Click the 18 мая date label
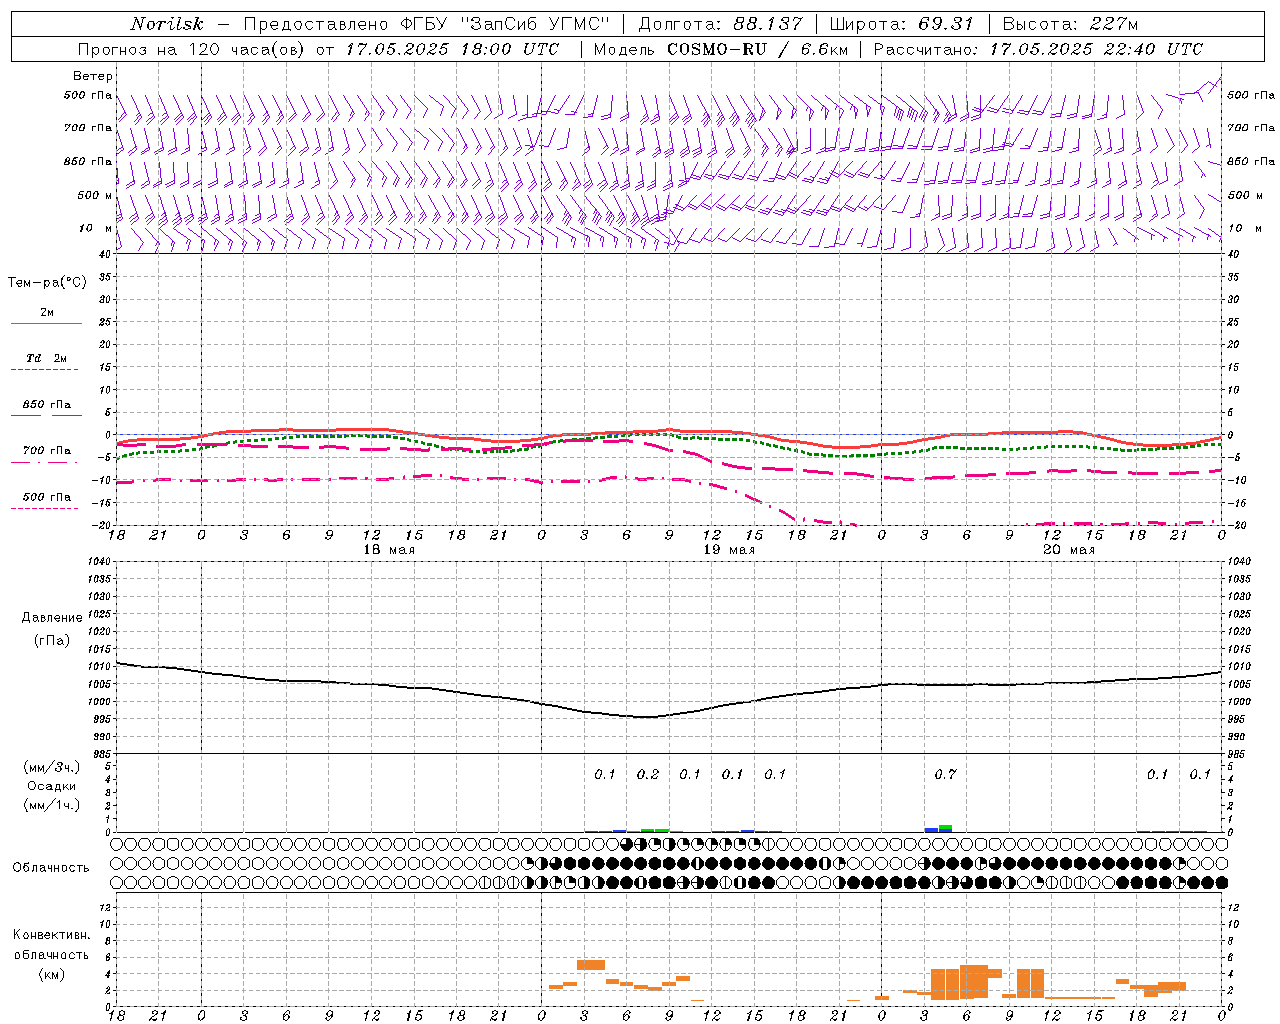This screenshot has width=1280, height=1024. 389,550
